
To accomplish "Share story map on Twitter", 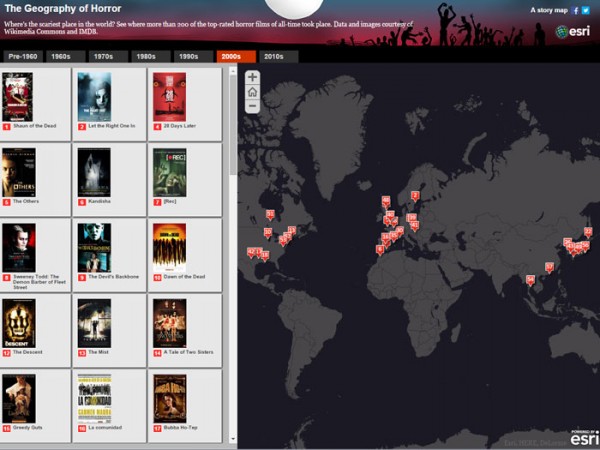I will [x=586, y=10].
